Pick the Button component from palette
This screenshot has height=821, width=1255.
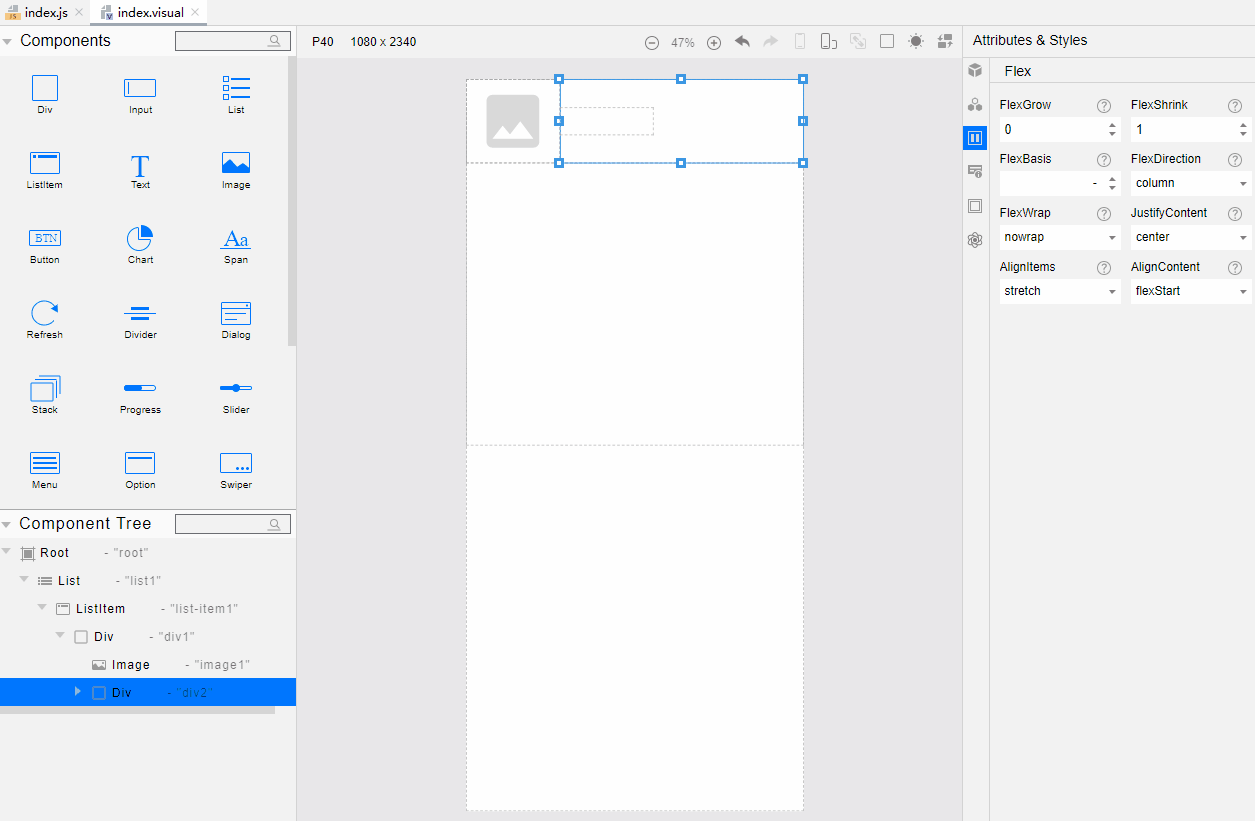(45, 245)
